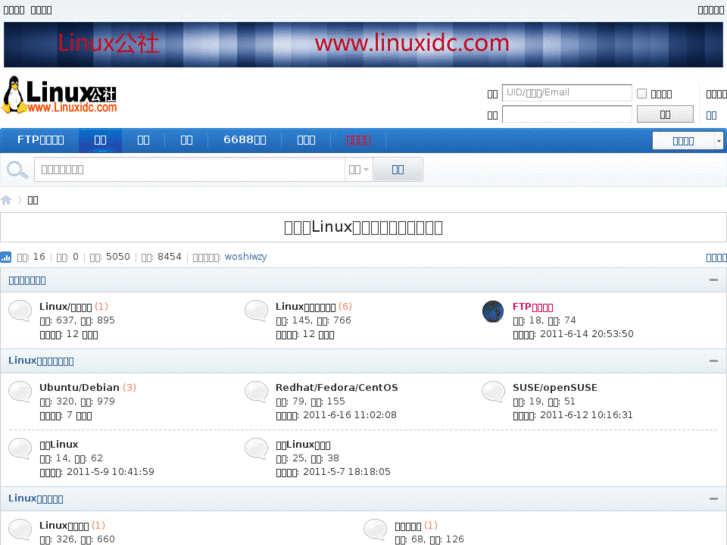Click the www.linuxidc.com banner image
Screen dimensions: 727x545
click(364, 44)
